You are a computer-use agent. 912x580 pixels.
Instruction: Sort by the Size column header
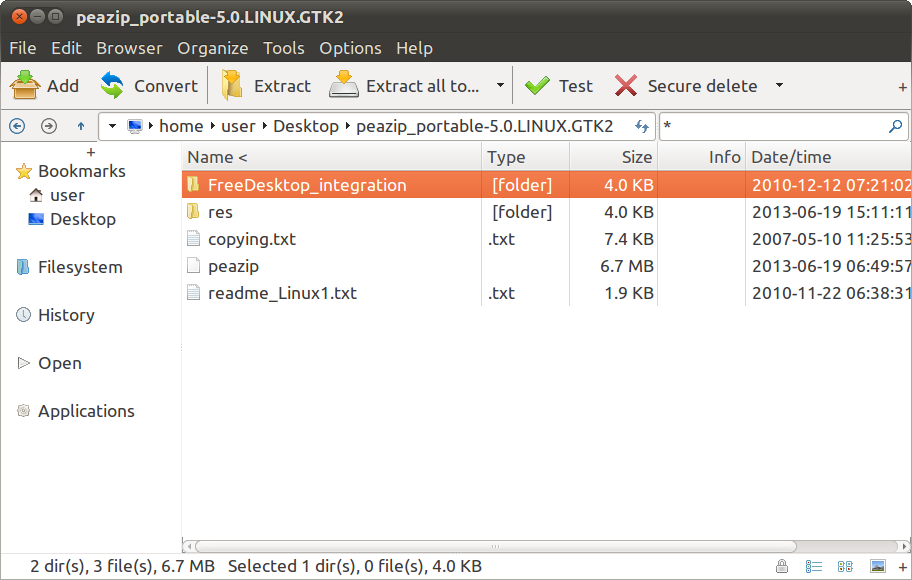613,157
